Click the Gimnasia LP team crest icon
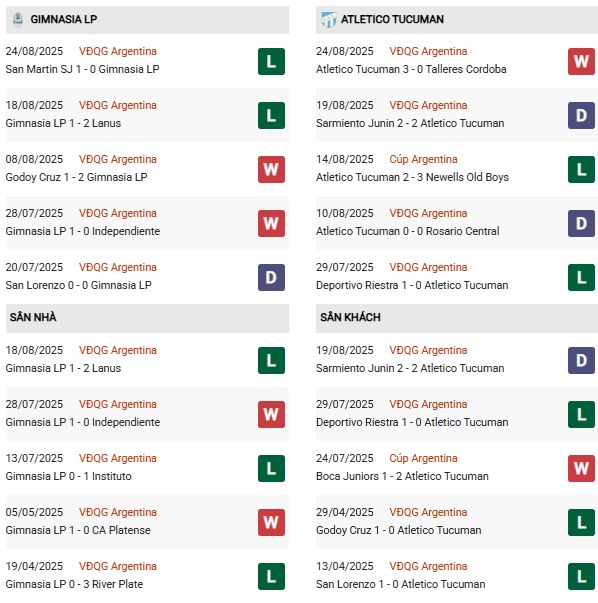 click(18, 19)
